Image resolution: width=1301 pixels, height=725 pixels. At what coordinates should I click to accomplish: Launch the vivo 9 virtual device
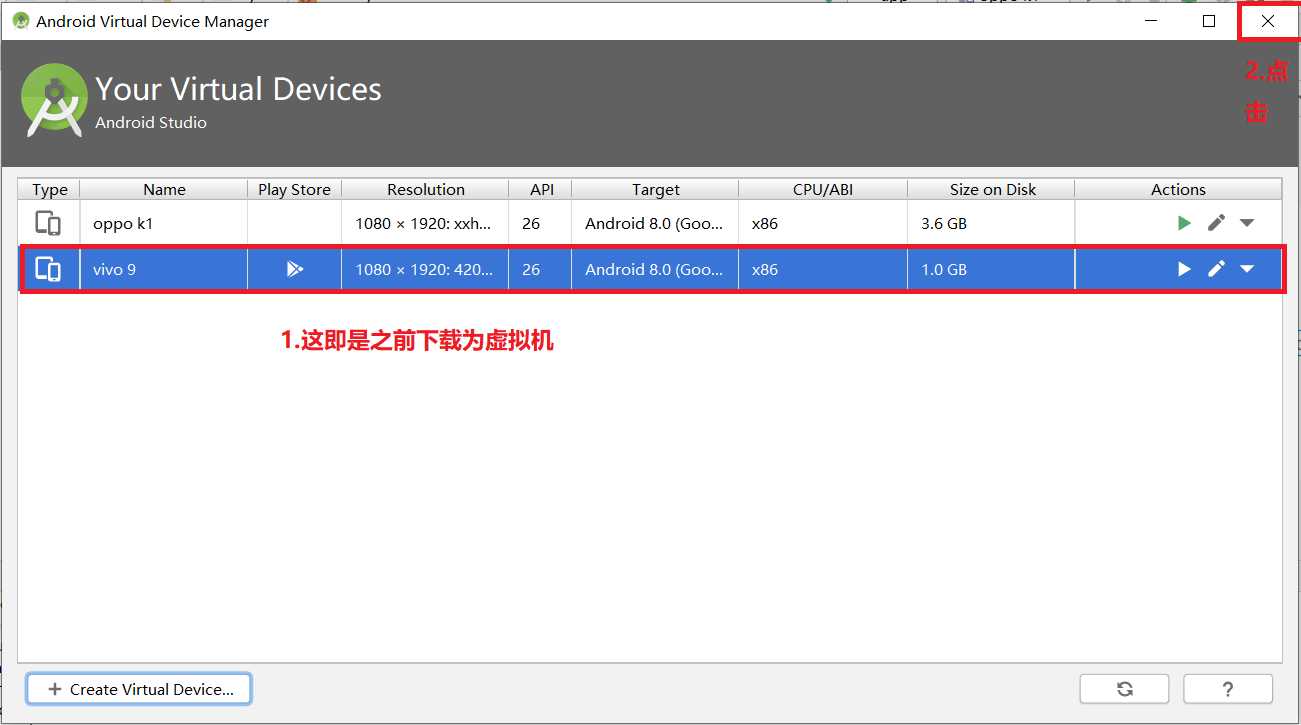click(1184, 269)
